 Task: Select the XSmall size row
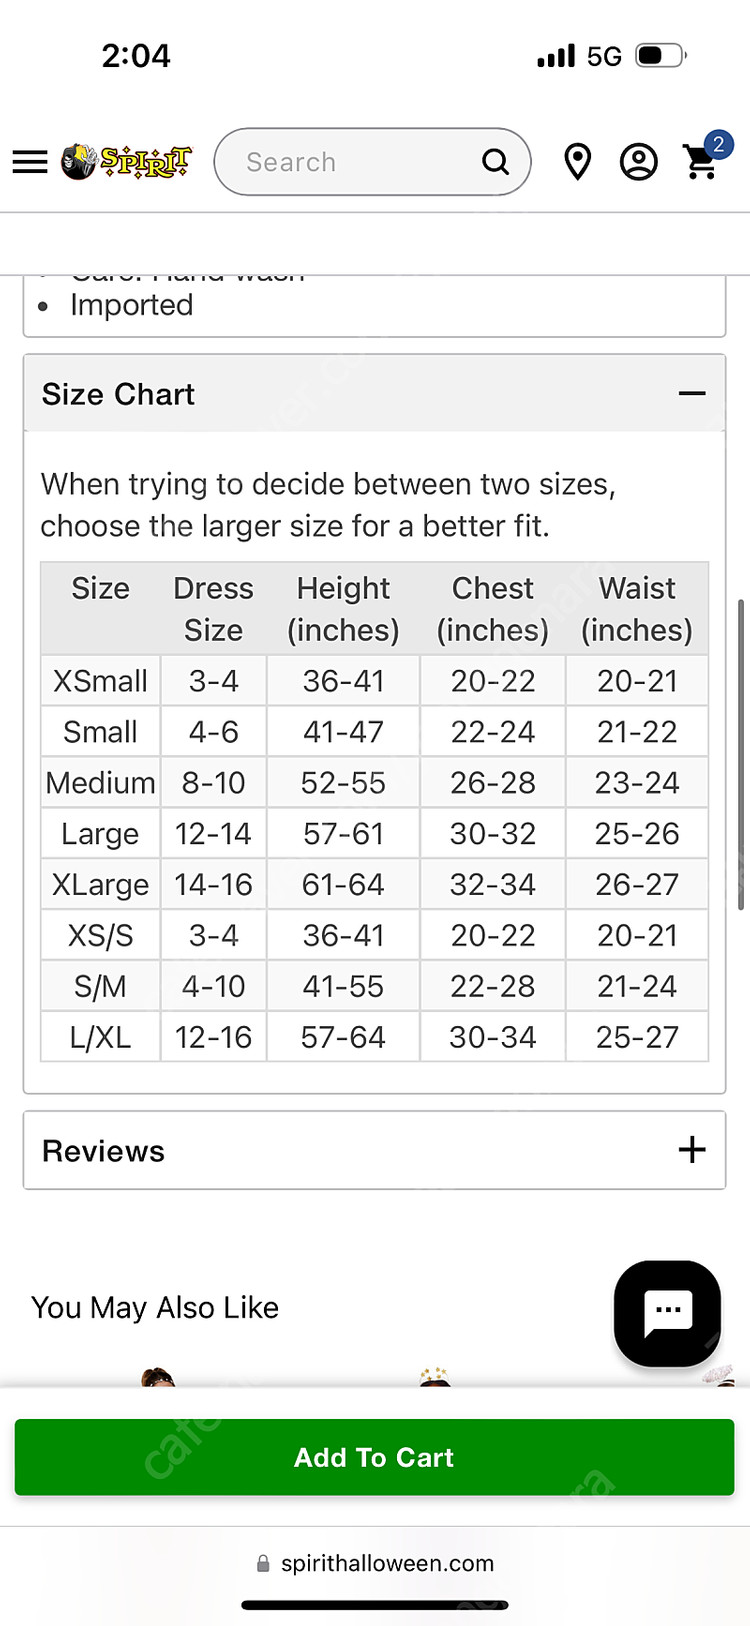100,681
